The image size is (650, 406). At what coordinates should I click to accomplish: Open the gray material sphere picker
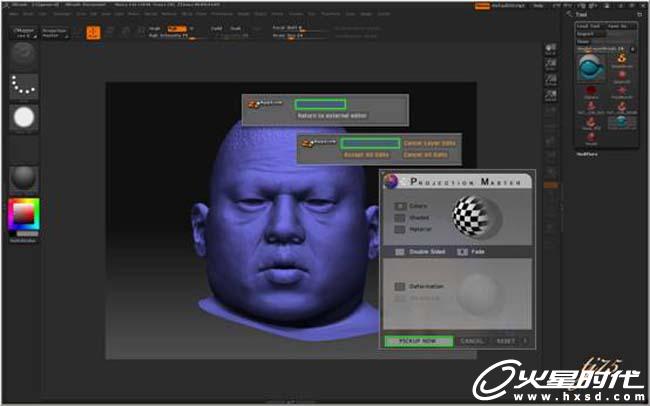click(24, 179)
